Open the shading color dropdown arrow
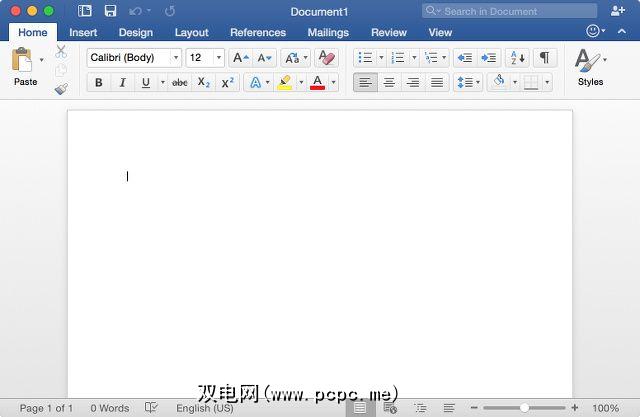Screen dimensions: 640x417 [515, 83]
